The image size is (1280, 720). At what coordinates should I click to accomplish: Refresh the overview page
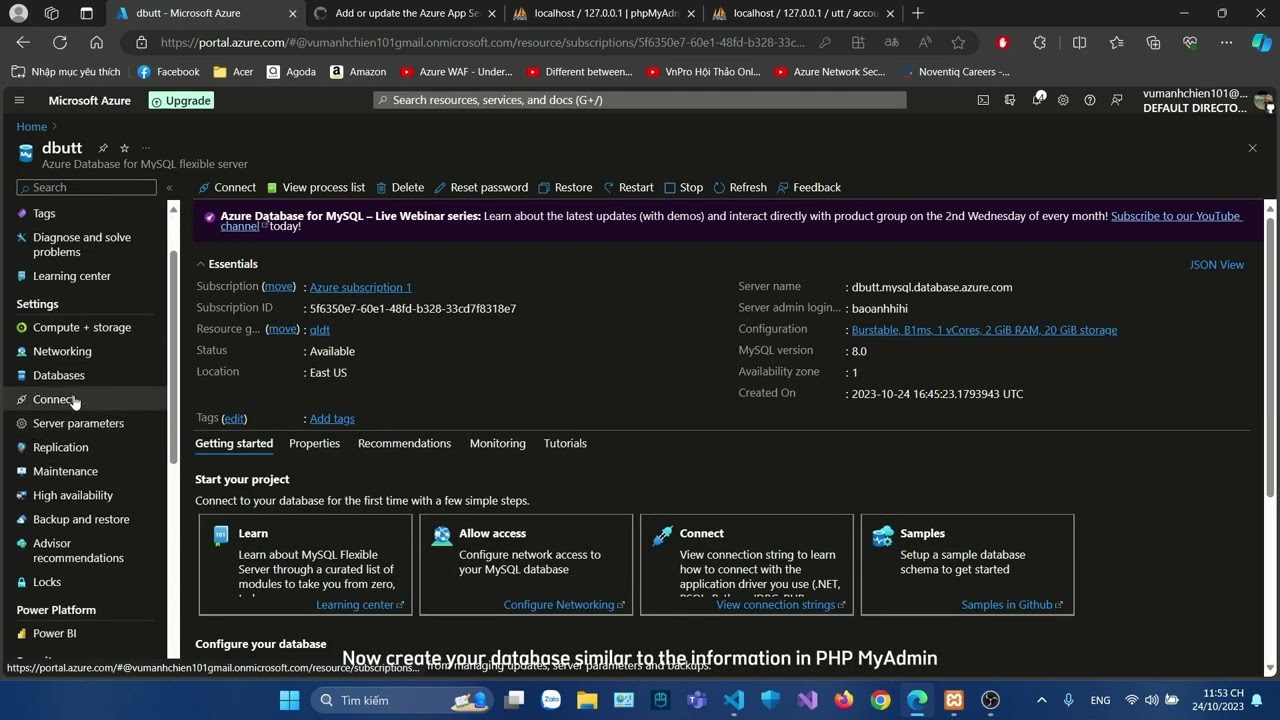pyautogui.click(x=740, y=187)
